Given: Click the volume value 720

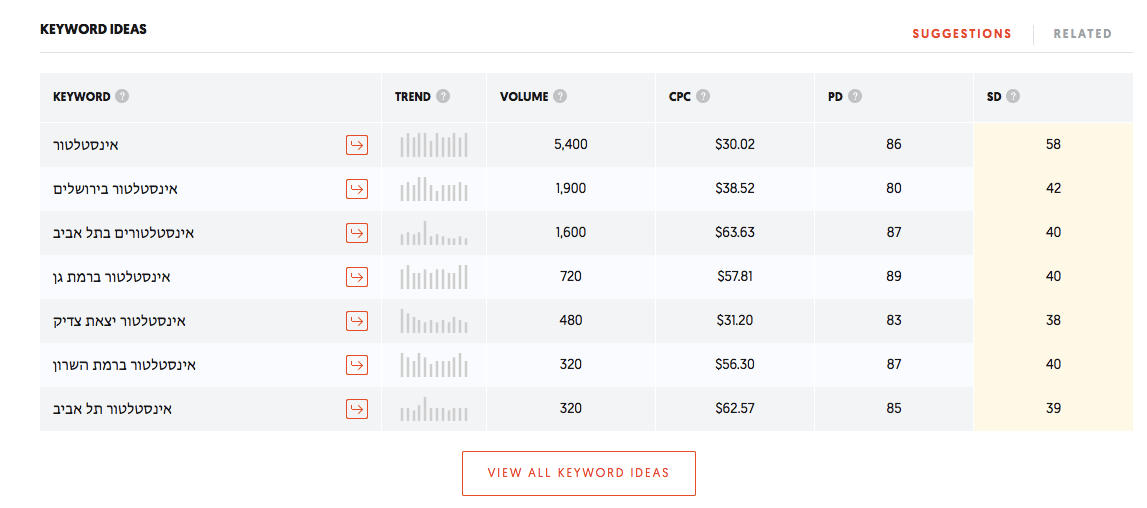Looking at the screenshot, I should pos(571,277).
